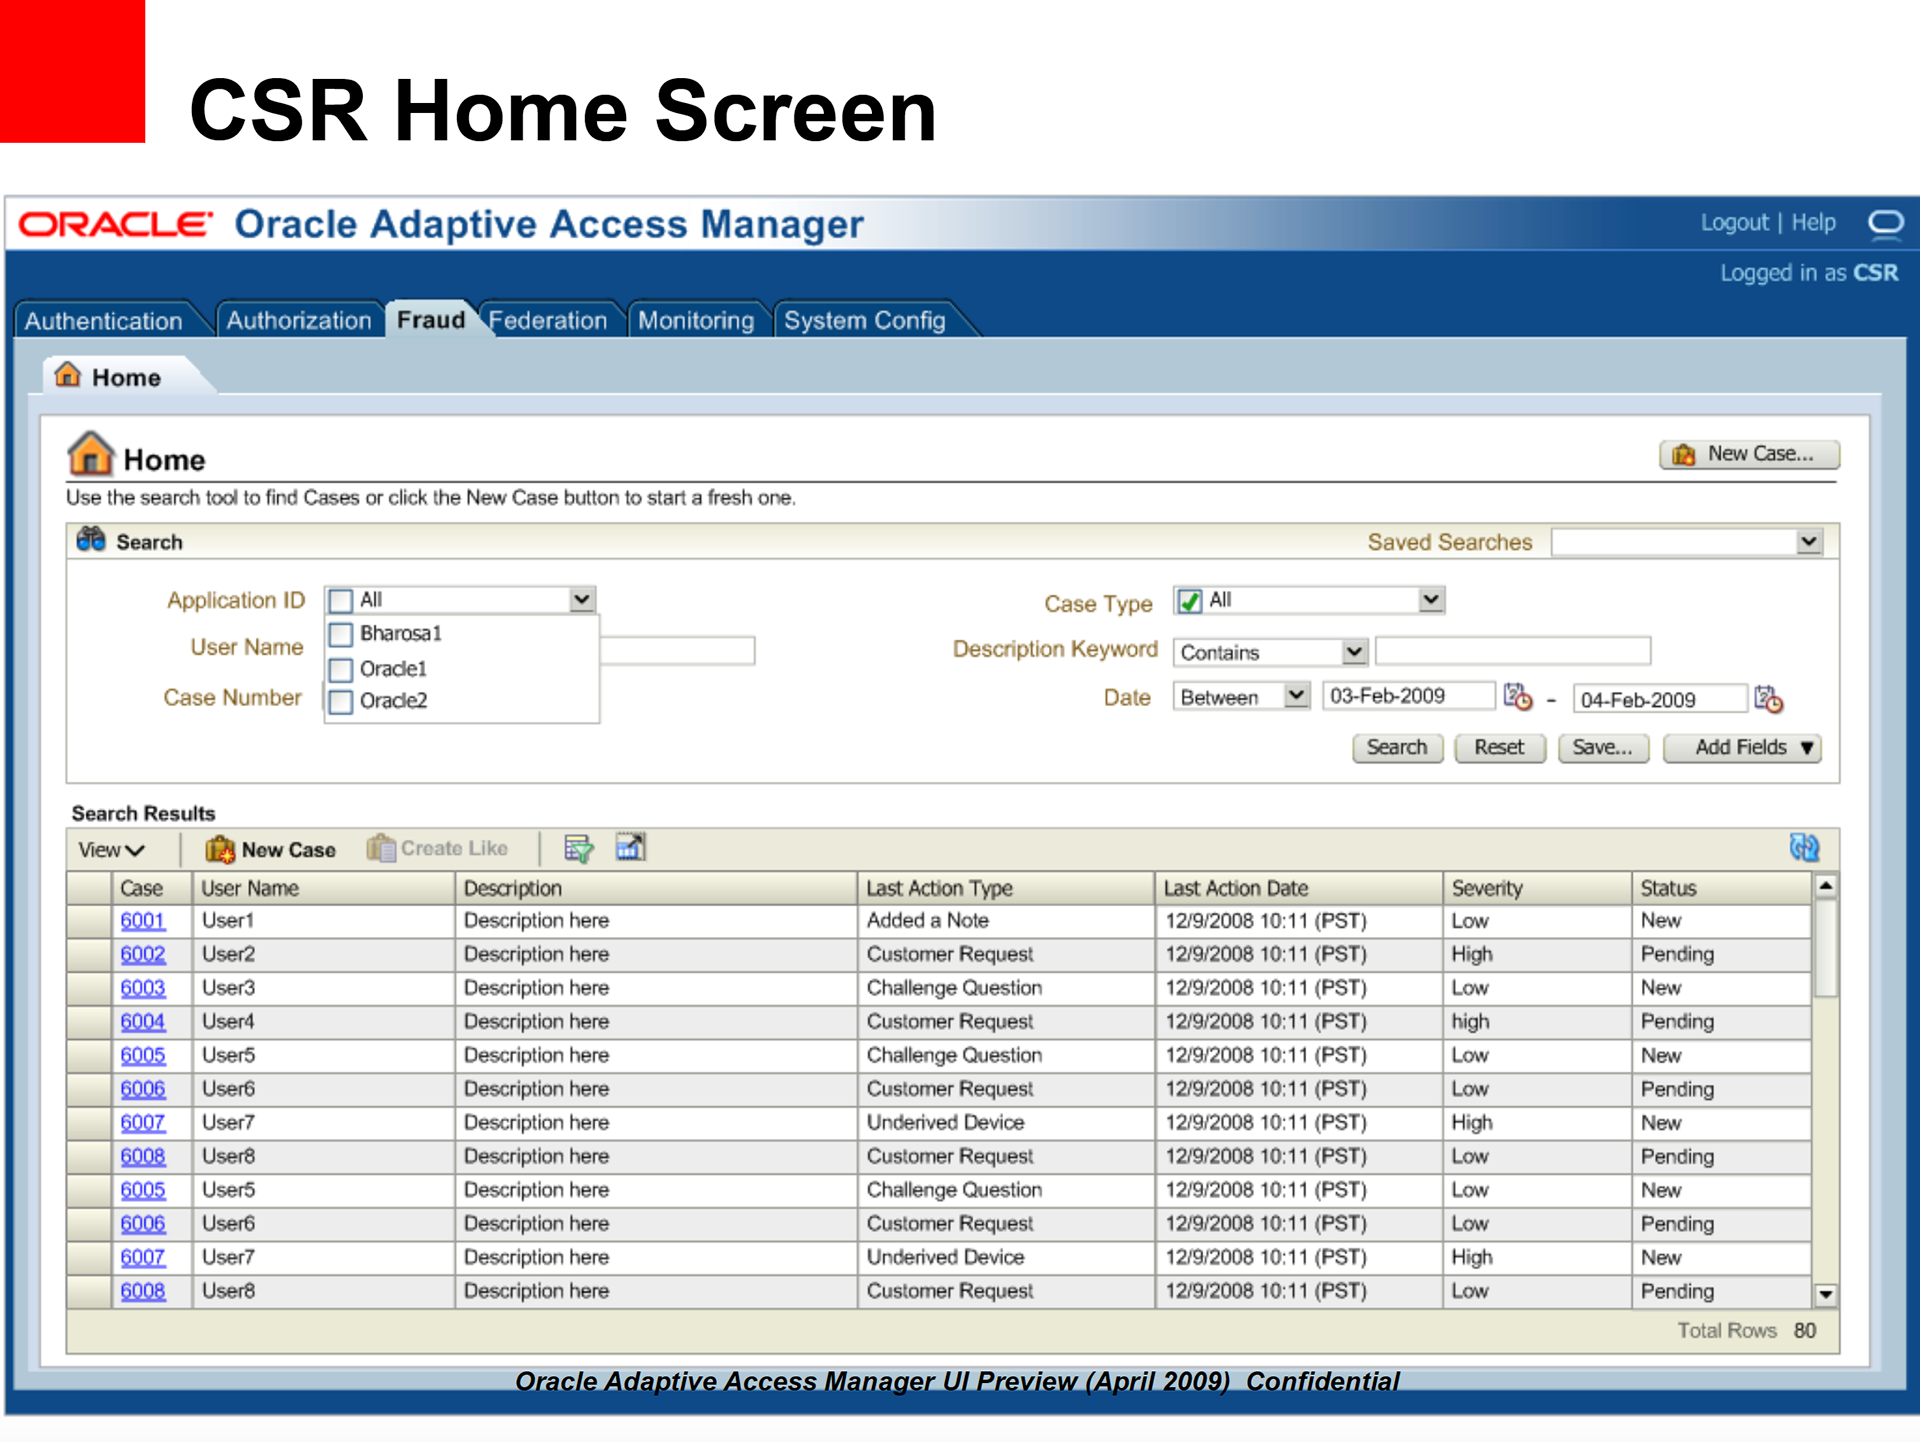Click the Home house icon in breadcrumb tab

point(67,375)
